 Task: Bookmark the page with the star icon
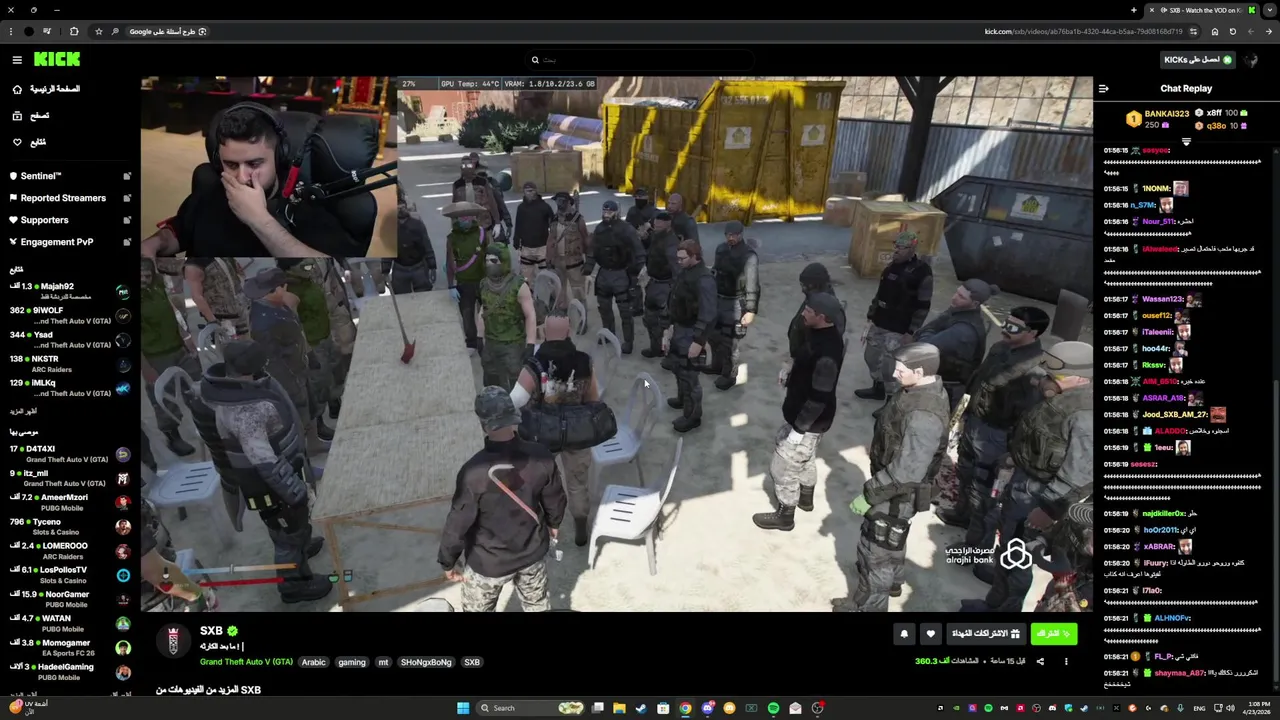98,31
